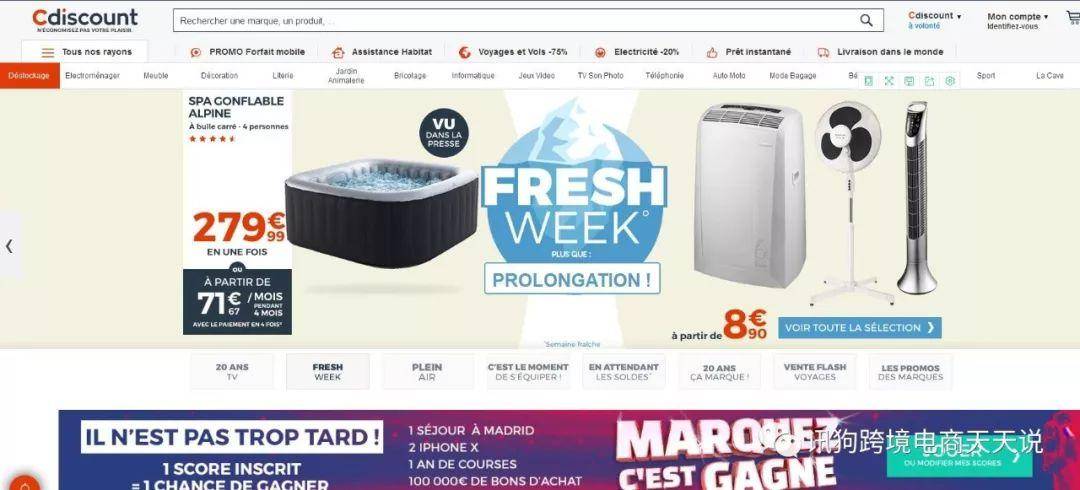The image size is (1080, 490).
Task: Open the Informatique category
Action: point(472,76)
